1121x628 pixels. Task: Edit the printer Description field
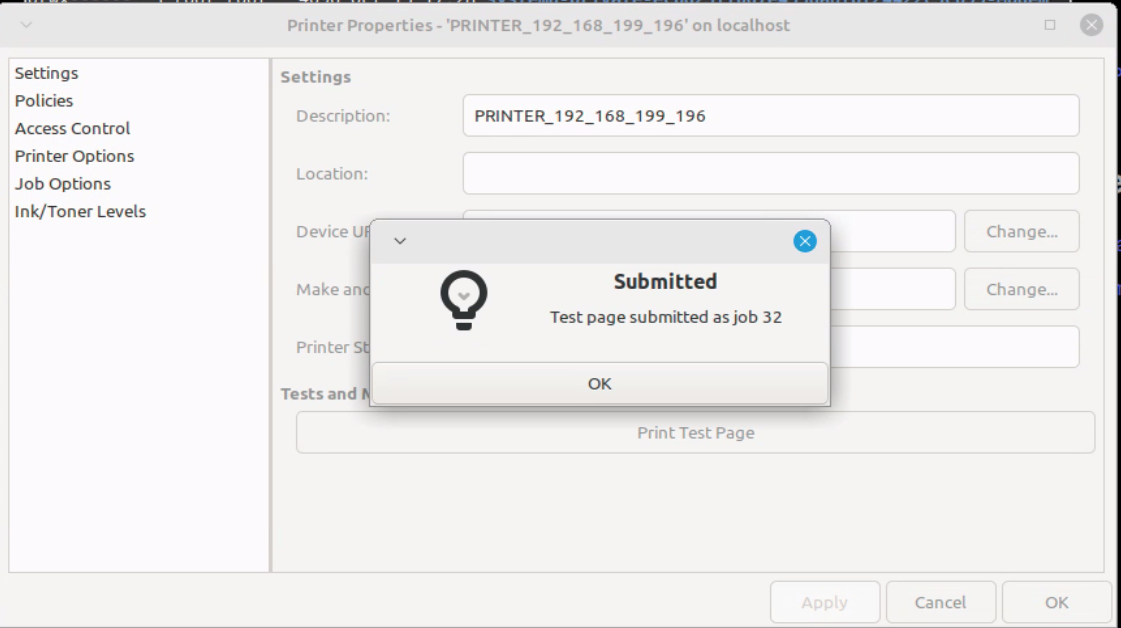(771, 115)
